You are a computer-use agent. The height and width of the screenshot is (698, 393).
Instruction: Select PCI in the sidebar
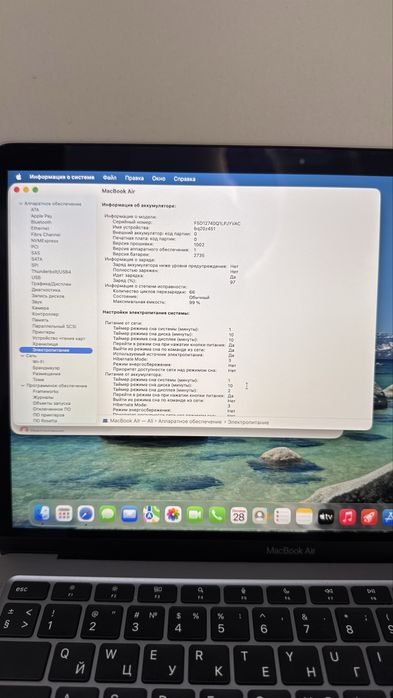[x=35, y=247]
